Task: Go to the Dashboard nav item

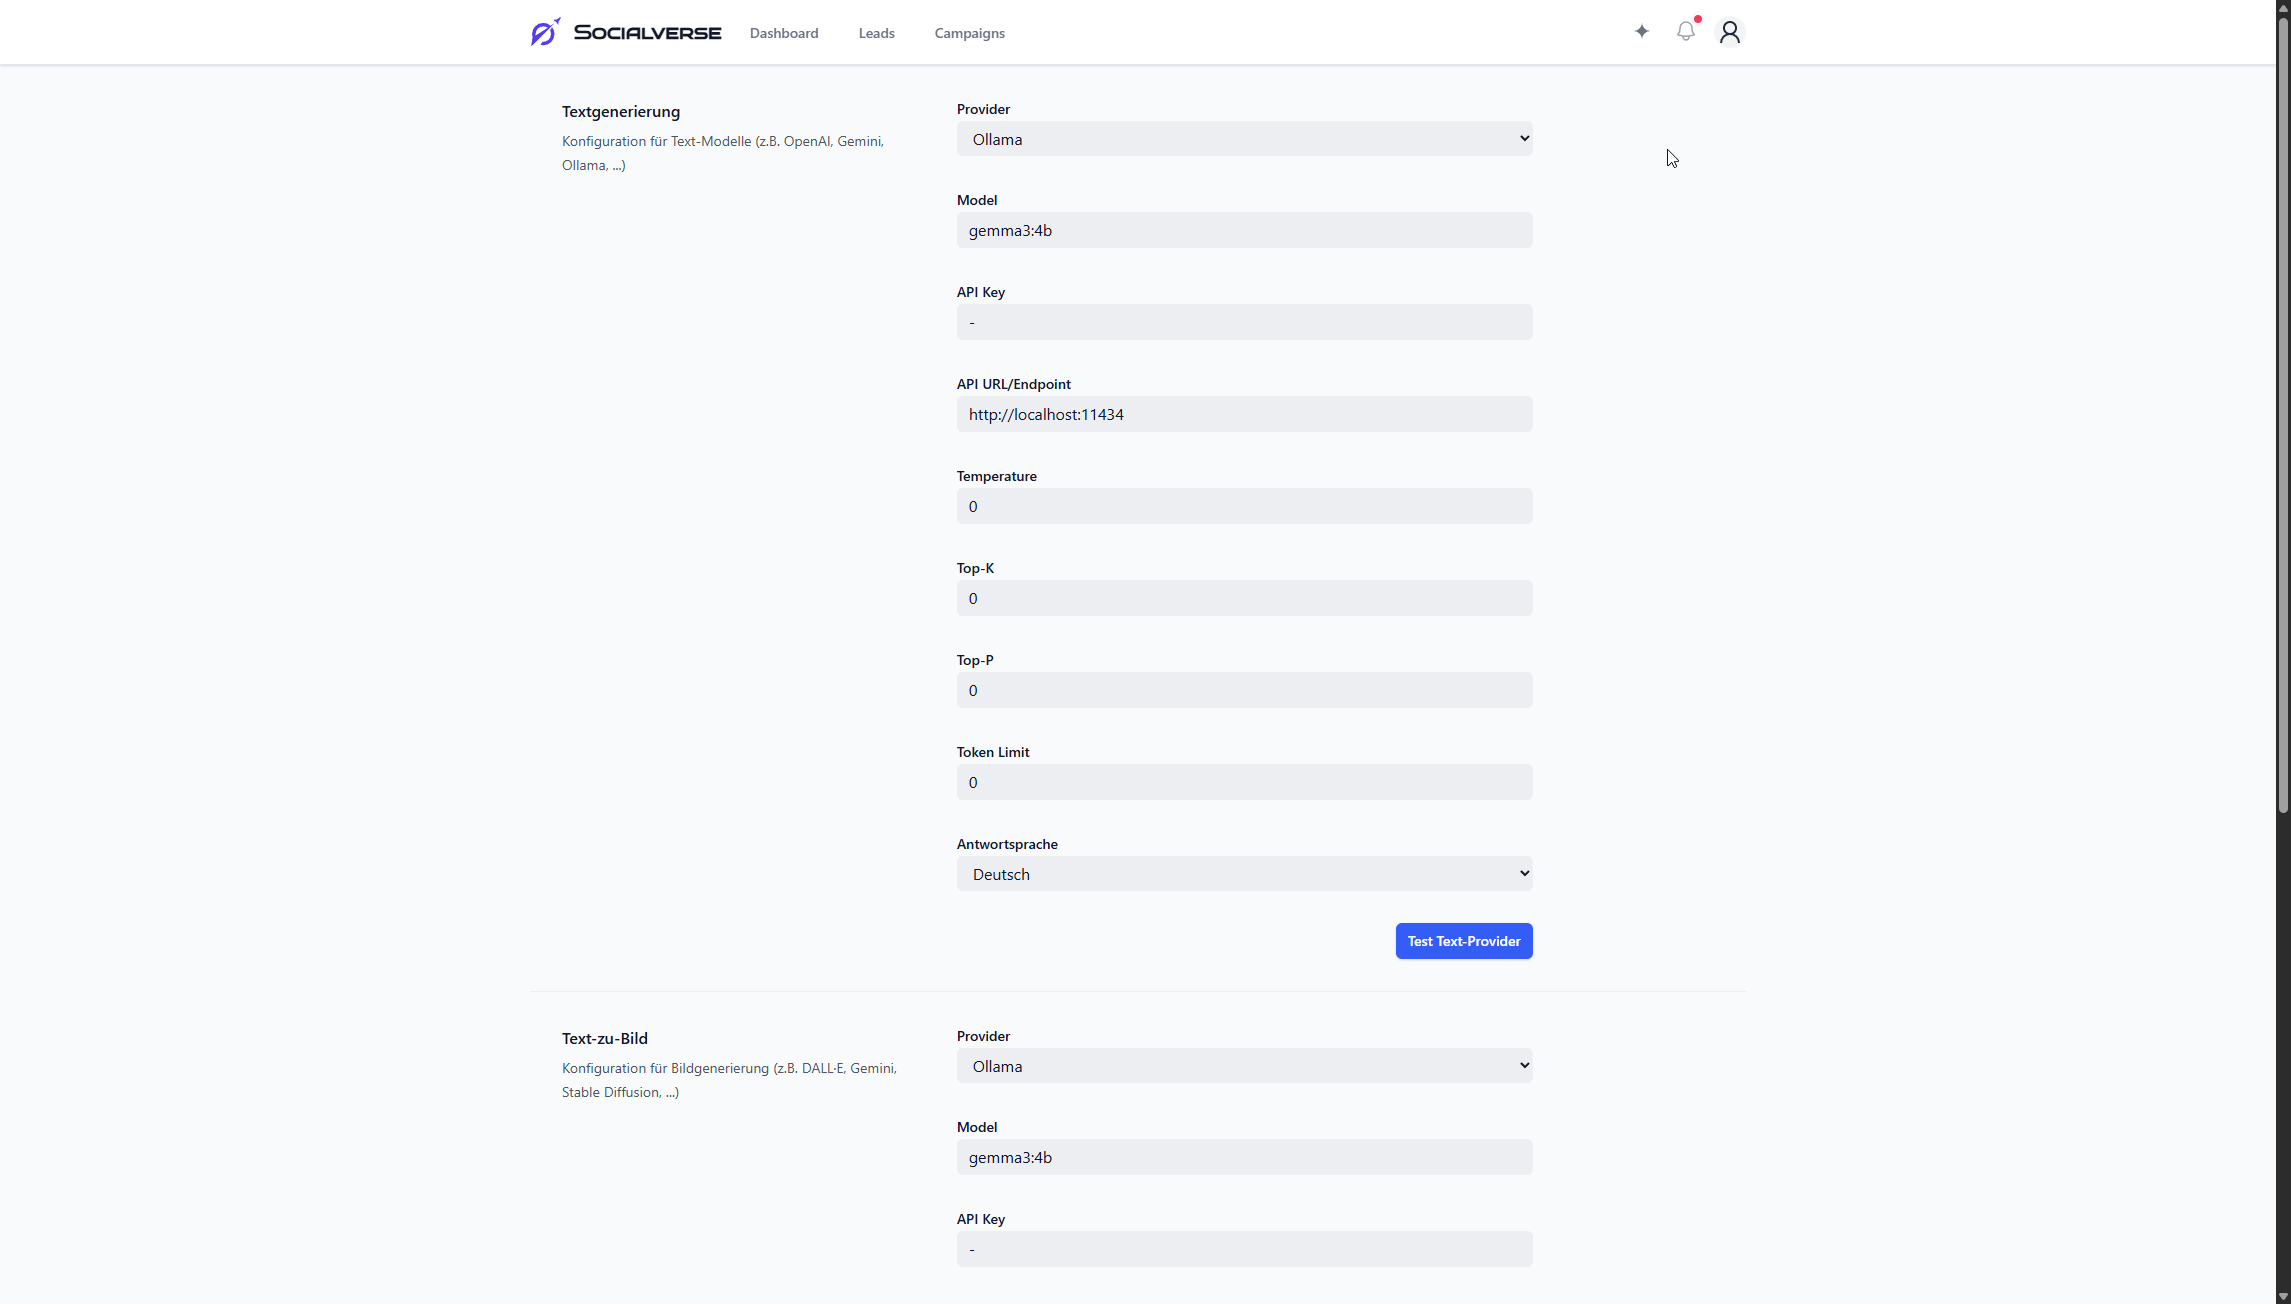Action: [783, 33]
